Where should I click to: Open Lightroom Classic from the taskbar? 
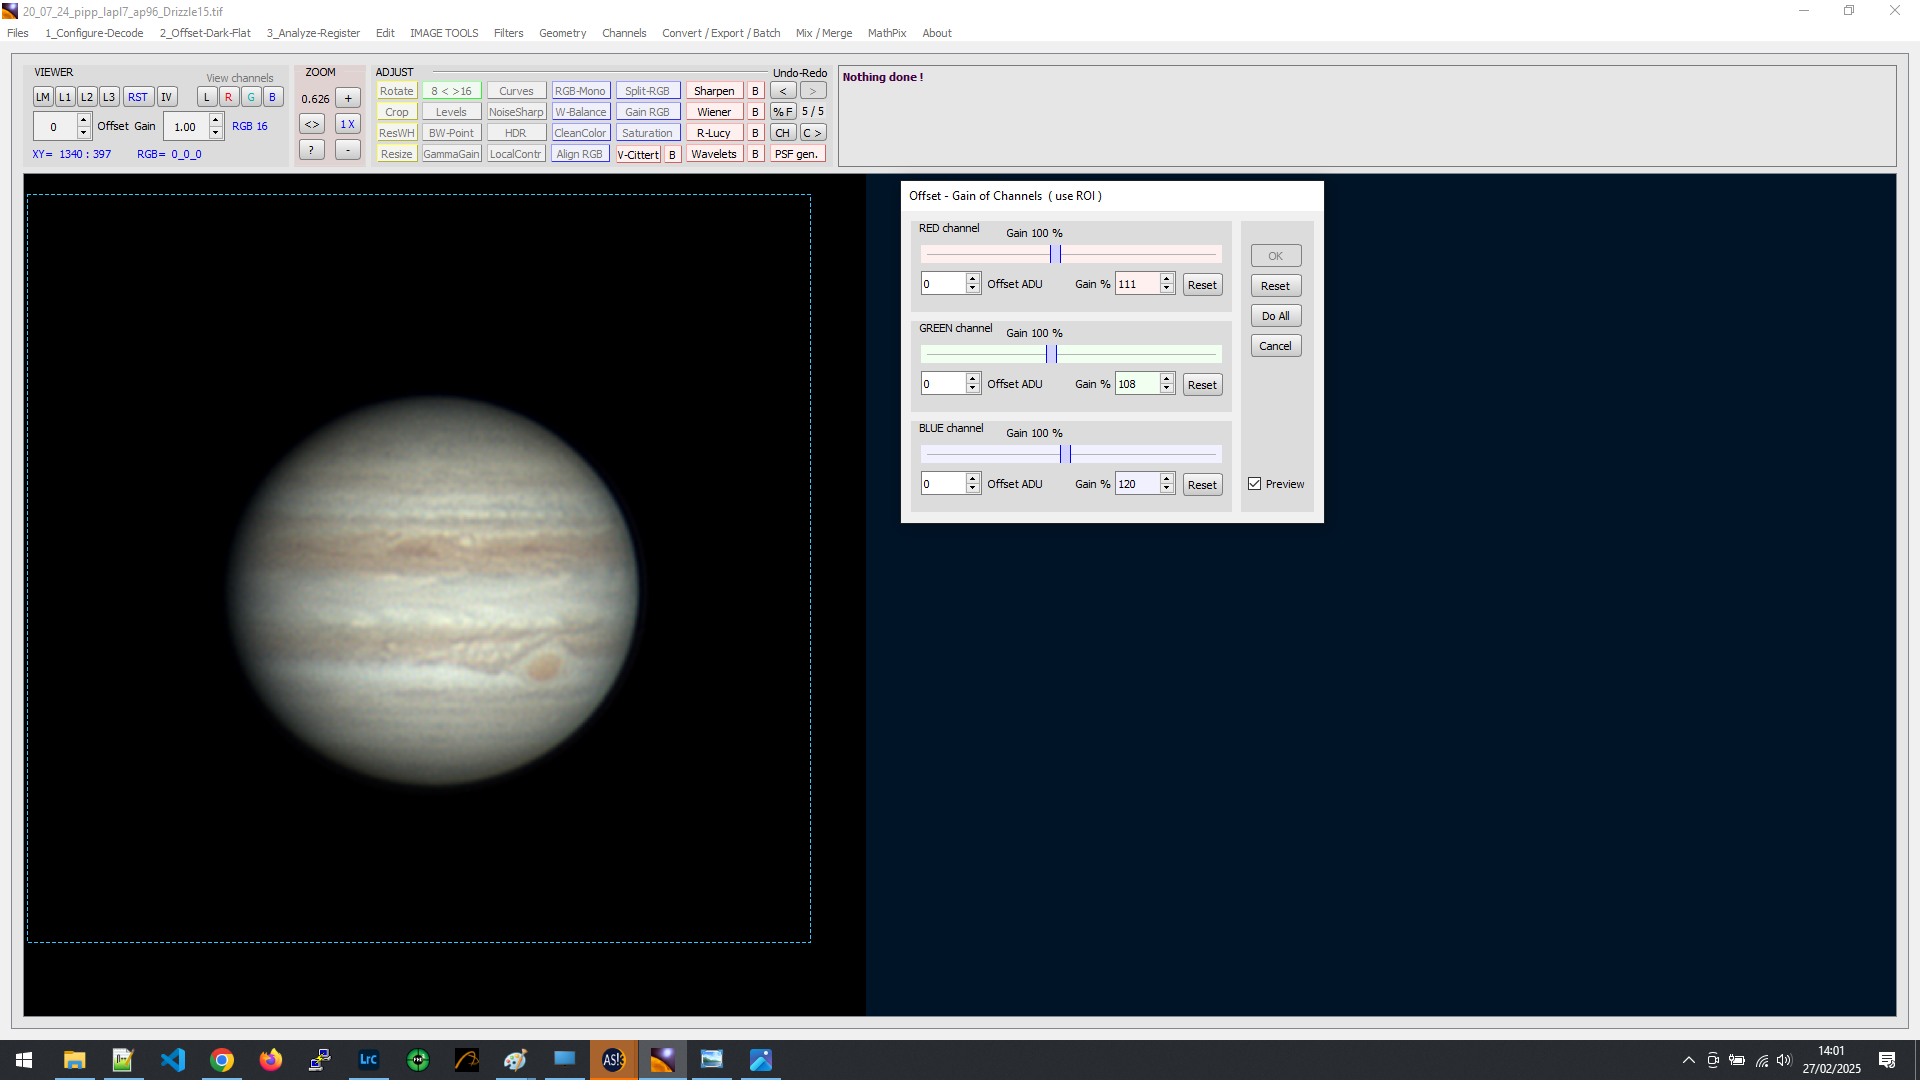pos(368,1060)
